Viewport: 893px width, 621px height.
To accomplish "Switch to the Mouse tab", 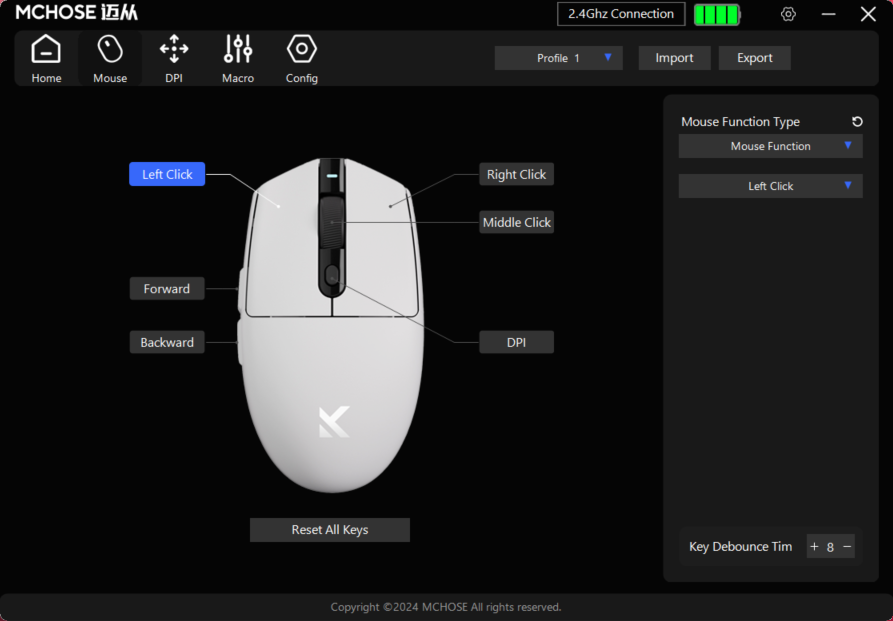I will pos(110,59).
